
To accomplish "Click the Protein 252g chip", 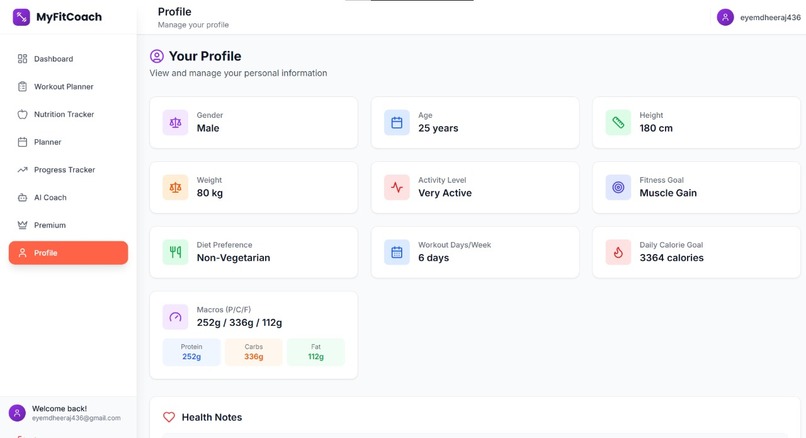I will [191, 352].
